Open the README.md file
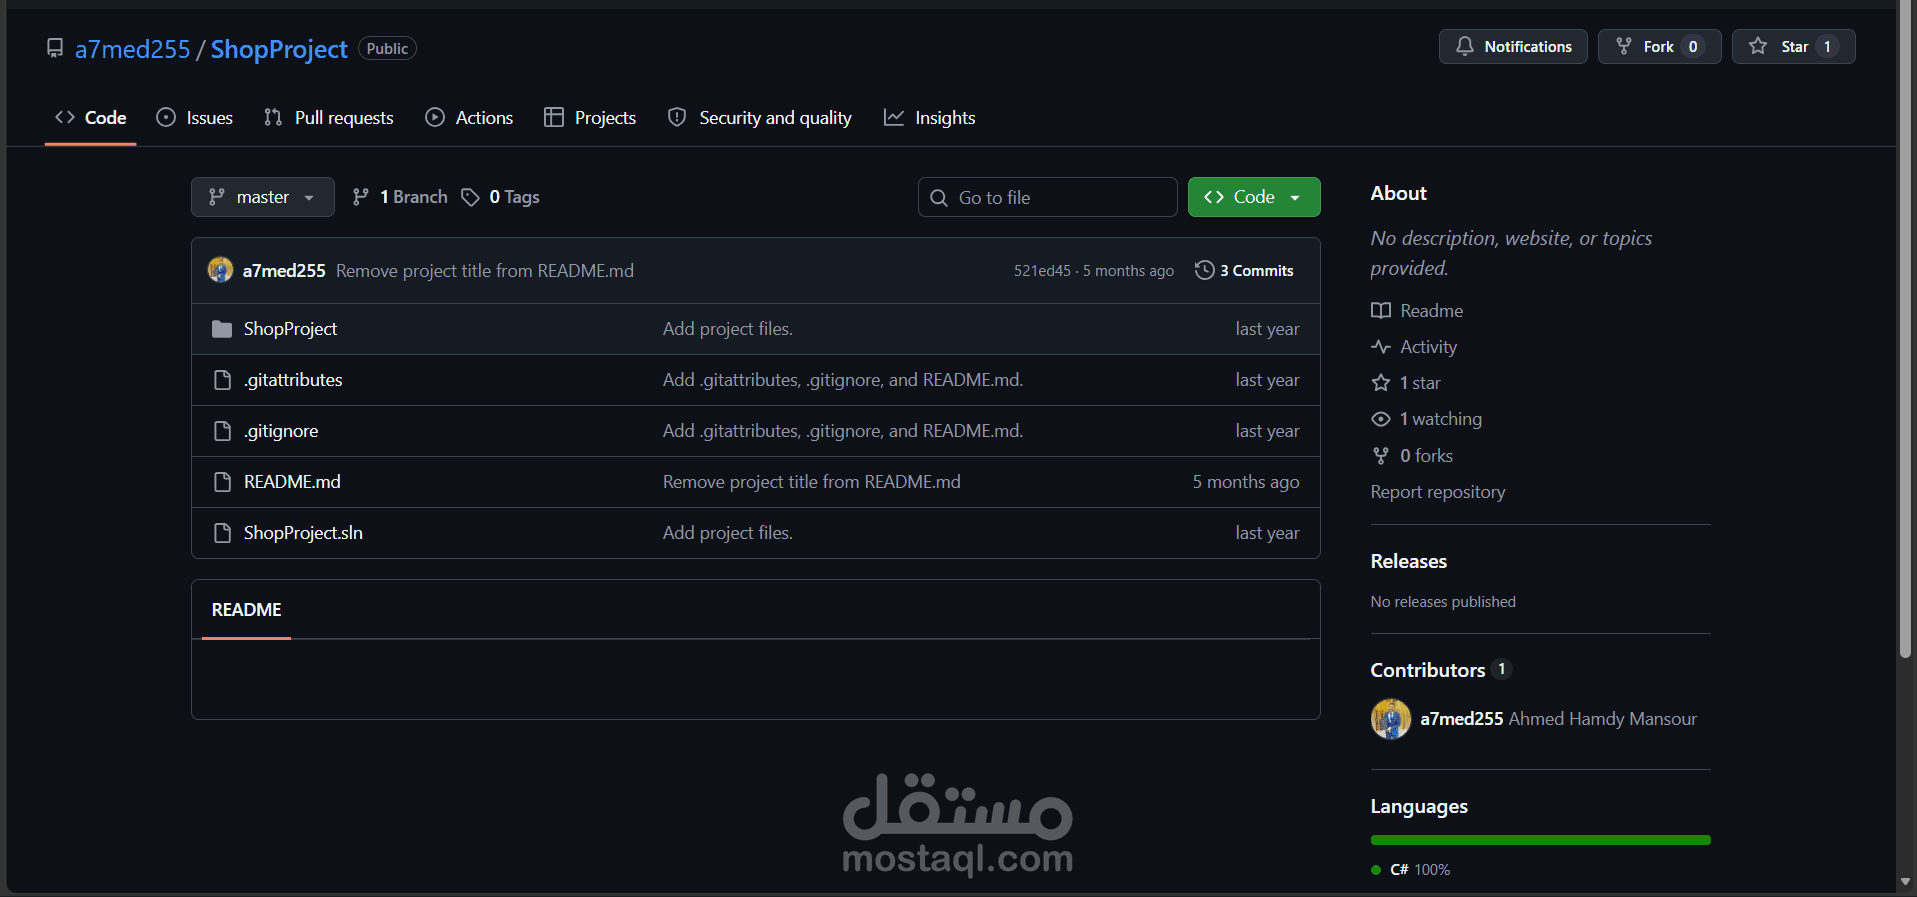 (x=292, y=482)
